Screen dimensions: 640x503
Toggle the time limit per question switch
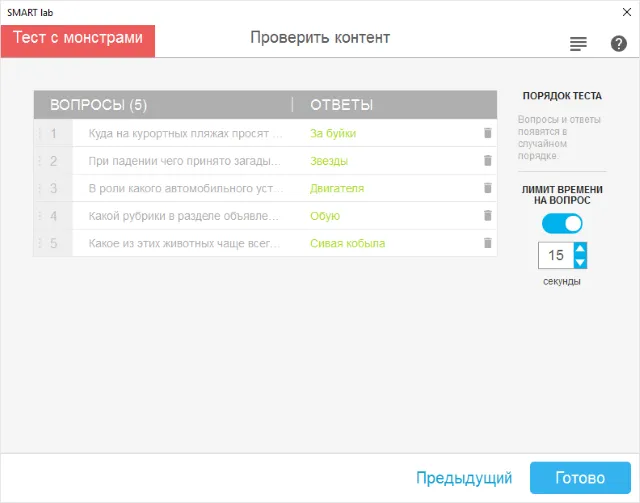tap(562, 224)
